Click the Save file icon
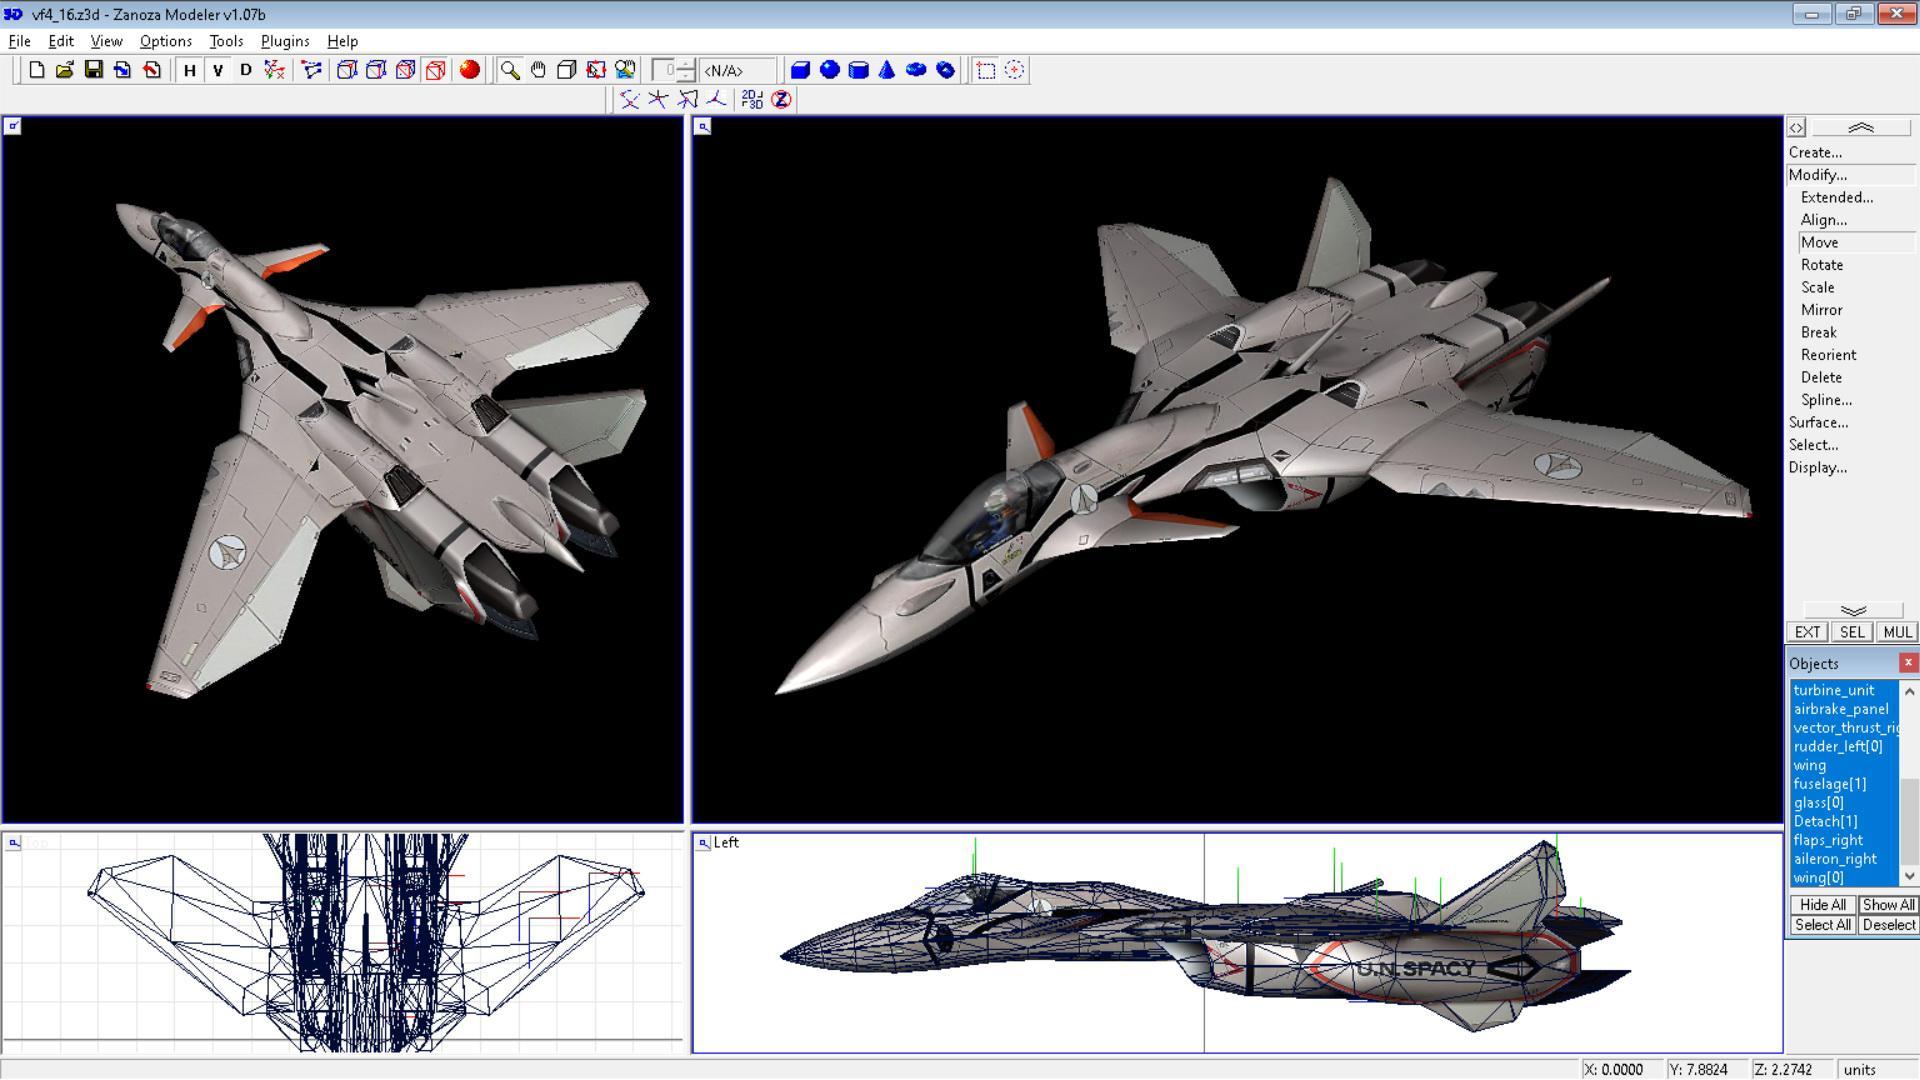1920x1080 pixels. point(94,70)
